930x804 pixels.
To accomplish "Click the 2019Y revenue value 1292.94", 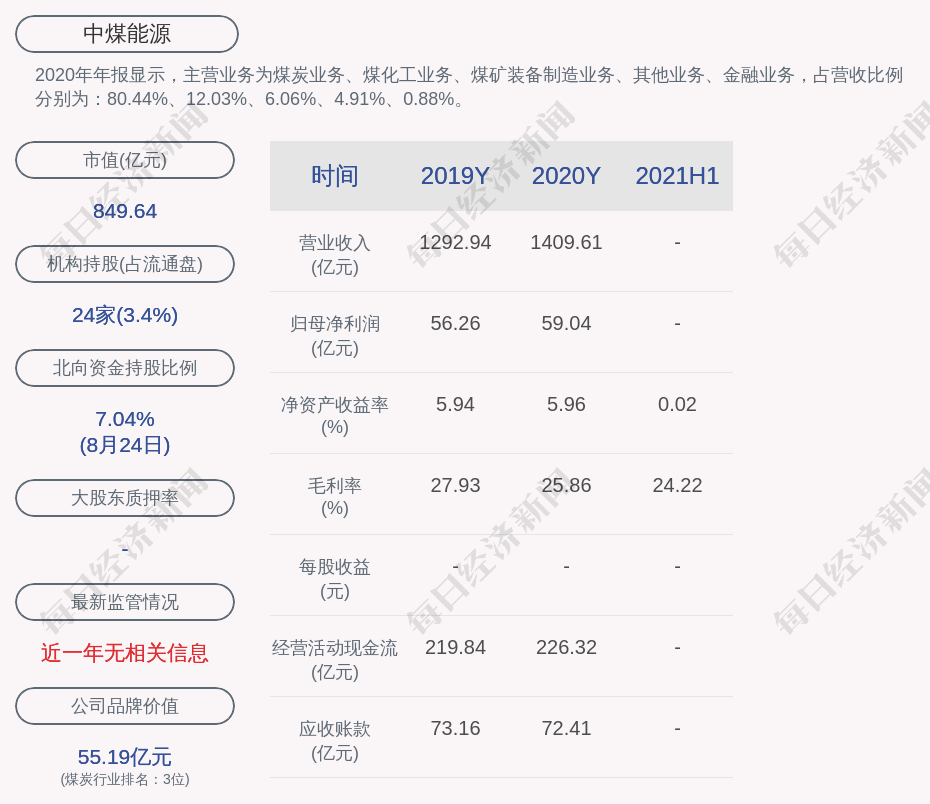I will tap(455, 243).
